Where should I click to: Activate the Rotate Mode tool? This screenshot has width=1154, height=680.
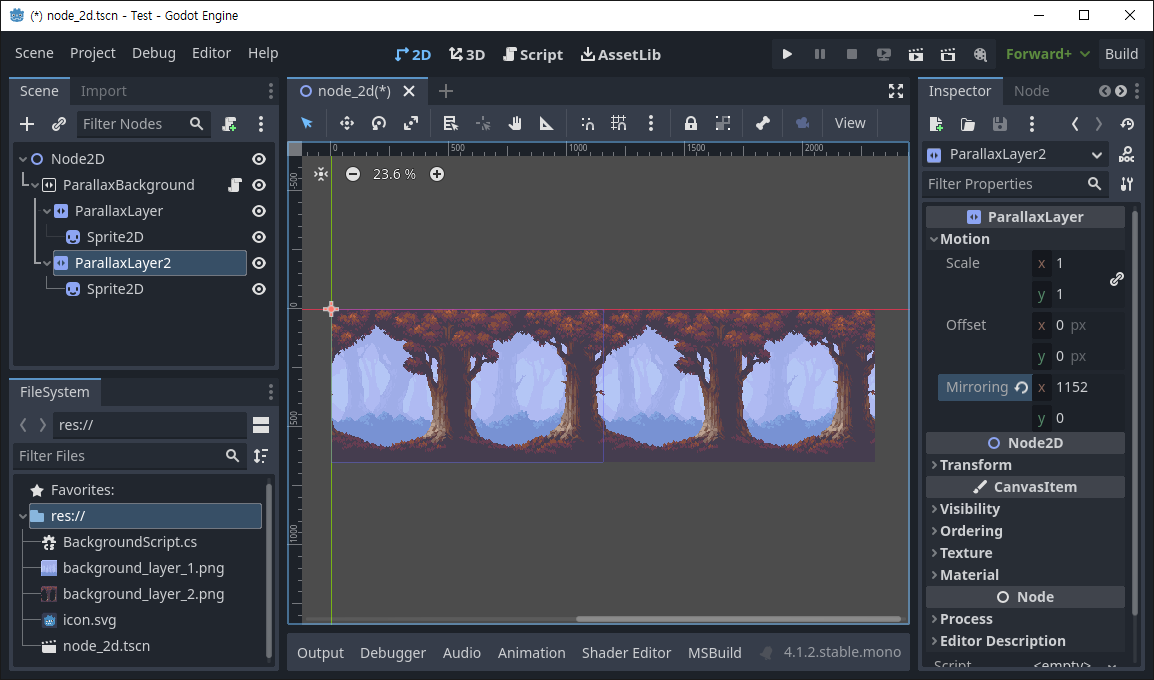[379, 123]
